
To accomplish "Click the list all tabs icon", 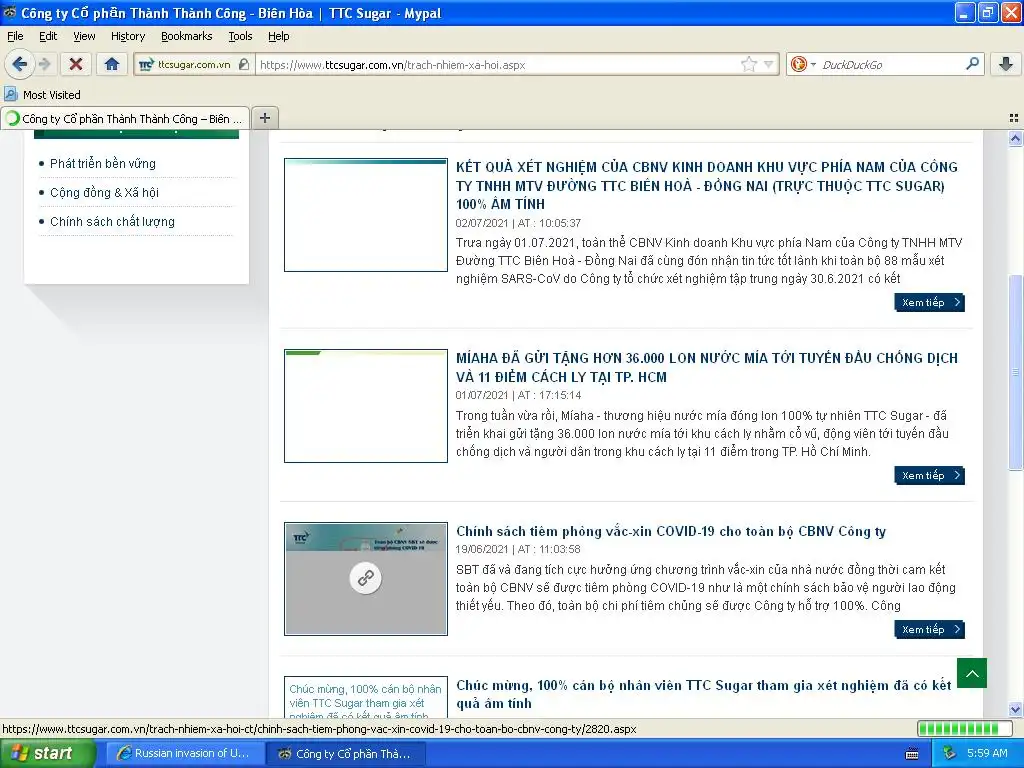I will click(x=1014, y=118).
